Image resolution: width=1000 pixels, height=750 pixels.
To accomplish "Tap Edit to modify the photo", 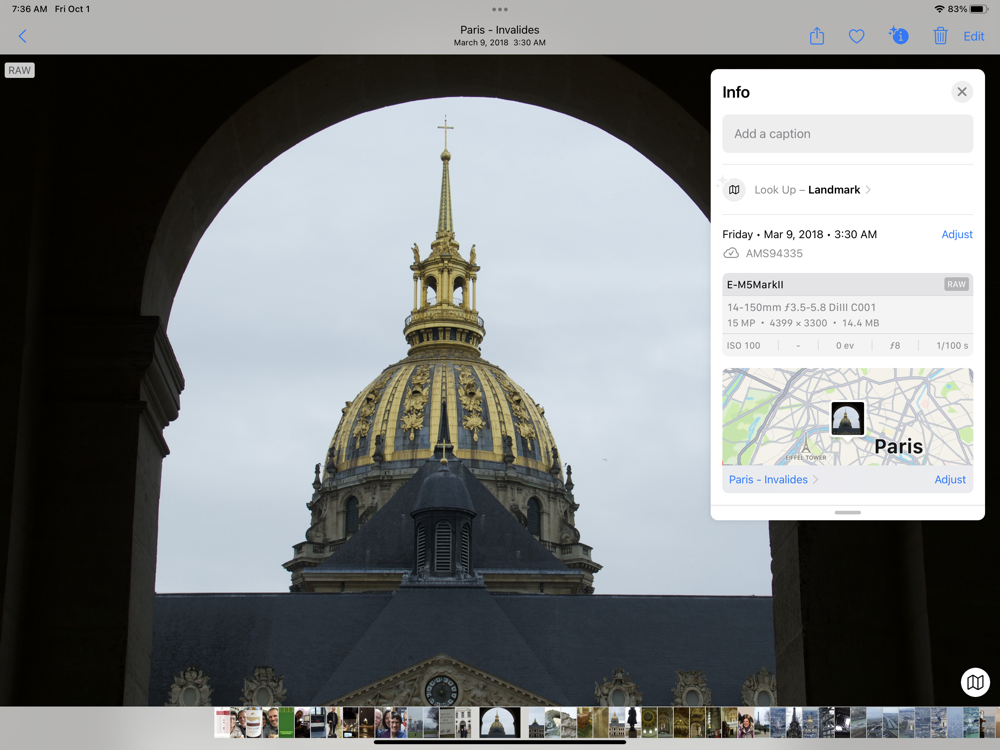I will click(x=973, y=36).
